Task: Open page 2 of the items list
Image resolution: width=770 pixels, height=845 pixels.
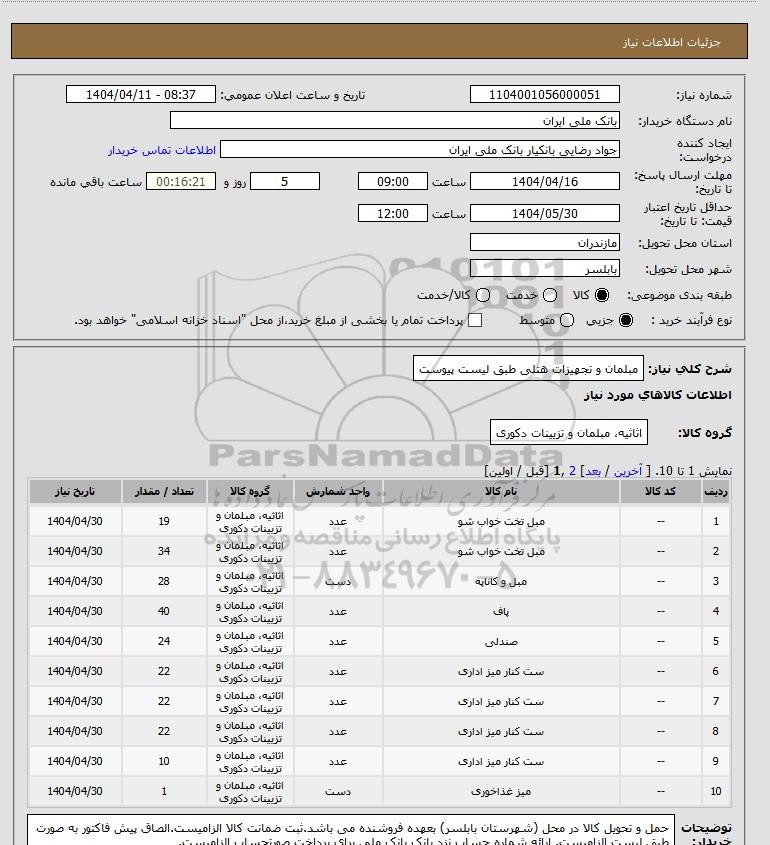Action: coord(572,471)
